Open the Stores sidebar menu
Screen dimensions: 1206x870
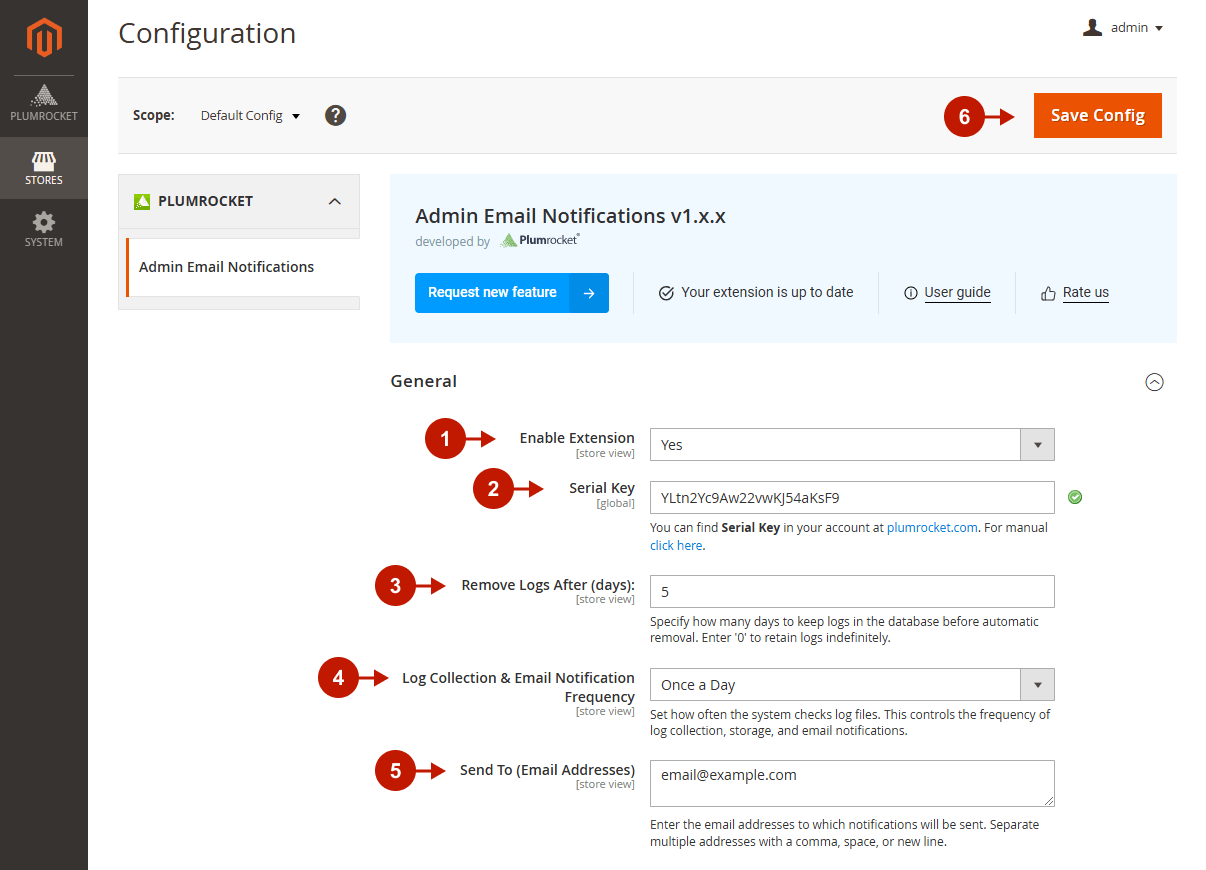(44, 168)
